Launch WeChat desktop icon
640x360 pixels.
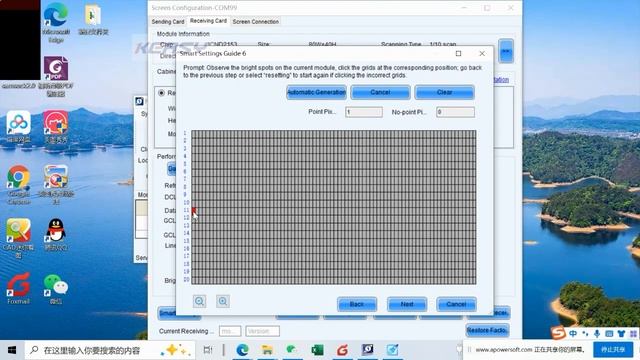coord(56,288)
